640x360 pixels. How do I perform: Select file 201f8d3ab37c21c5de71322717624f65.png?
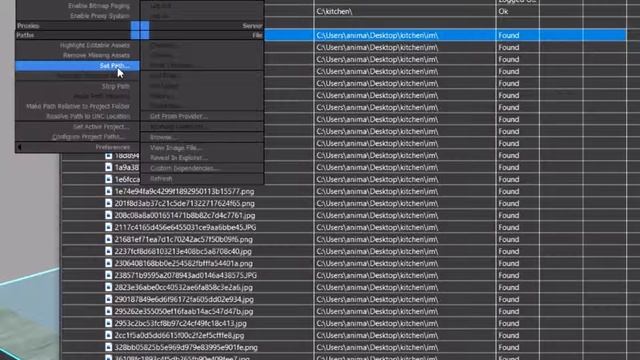pyautogui.click(x=184, y=203)
